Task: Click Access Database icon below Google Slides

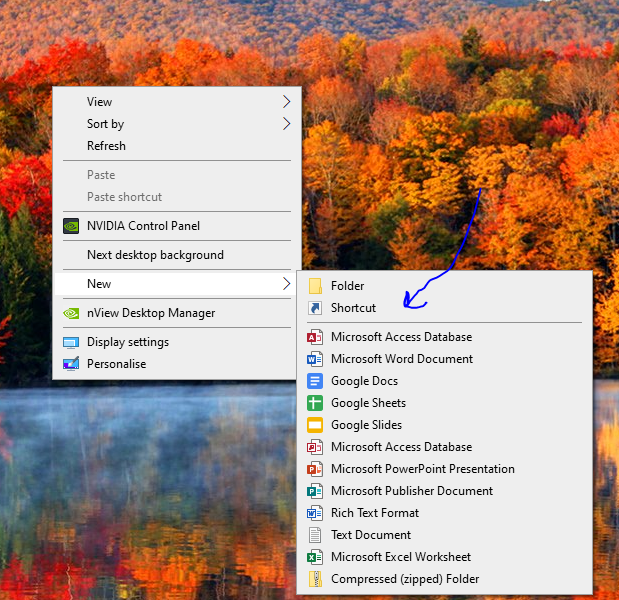Action: (315, 447)
